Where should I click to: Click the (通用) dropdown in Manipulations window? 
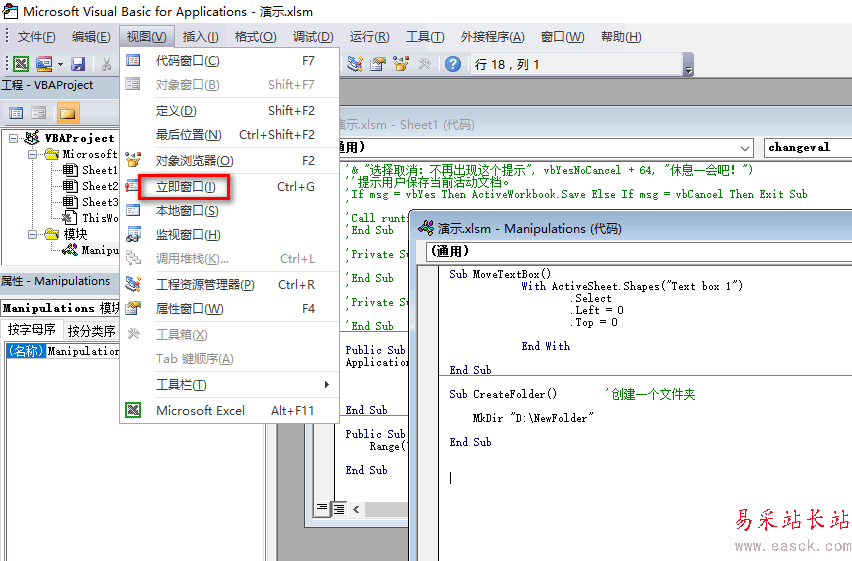pos(639,251)
